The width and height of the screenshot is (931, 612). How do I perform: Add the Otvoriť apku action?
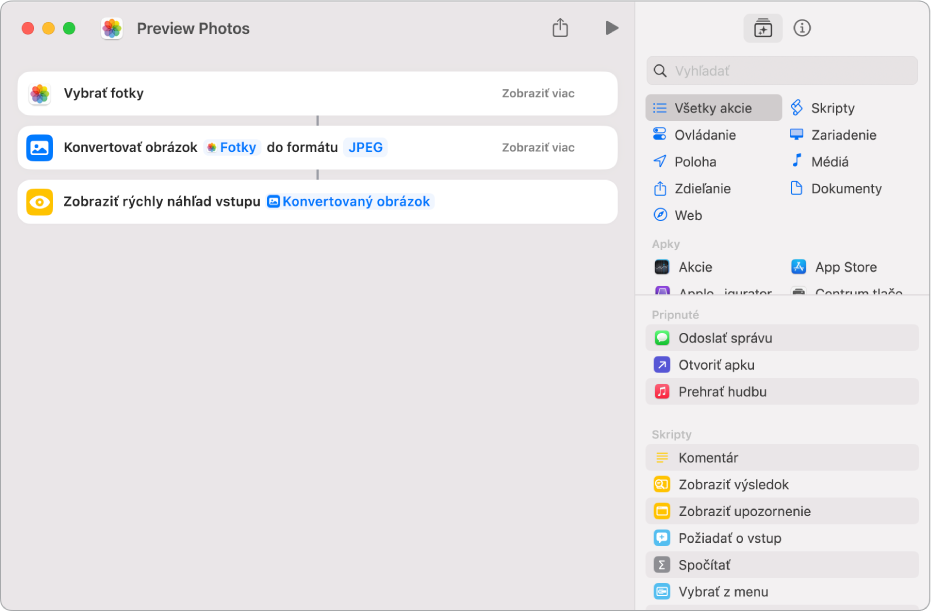point(782,364)
